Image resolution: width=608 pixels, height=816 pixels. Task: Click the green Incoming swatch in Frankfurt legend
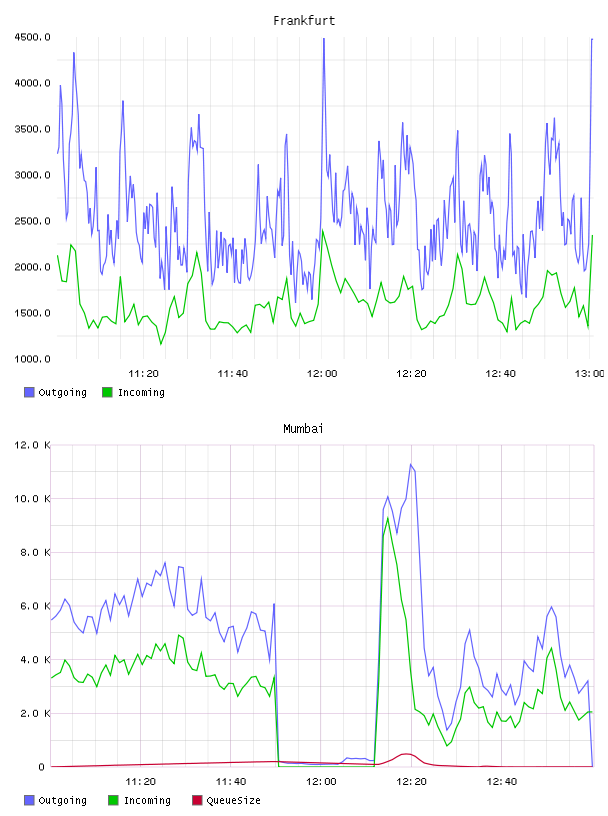click(x=107, y=392)
